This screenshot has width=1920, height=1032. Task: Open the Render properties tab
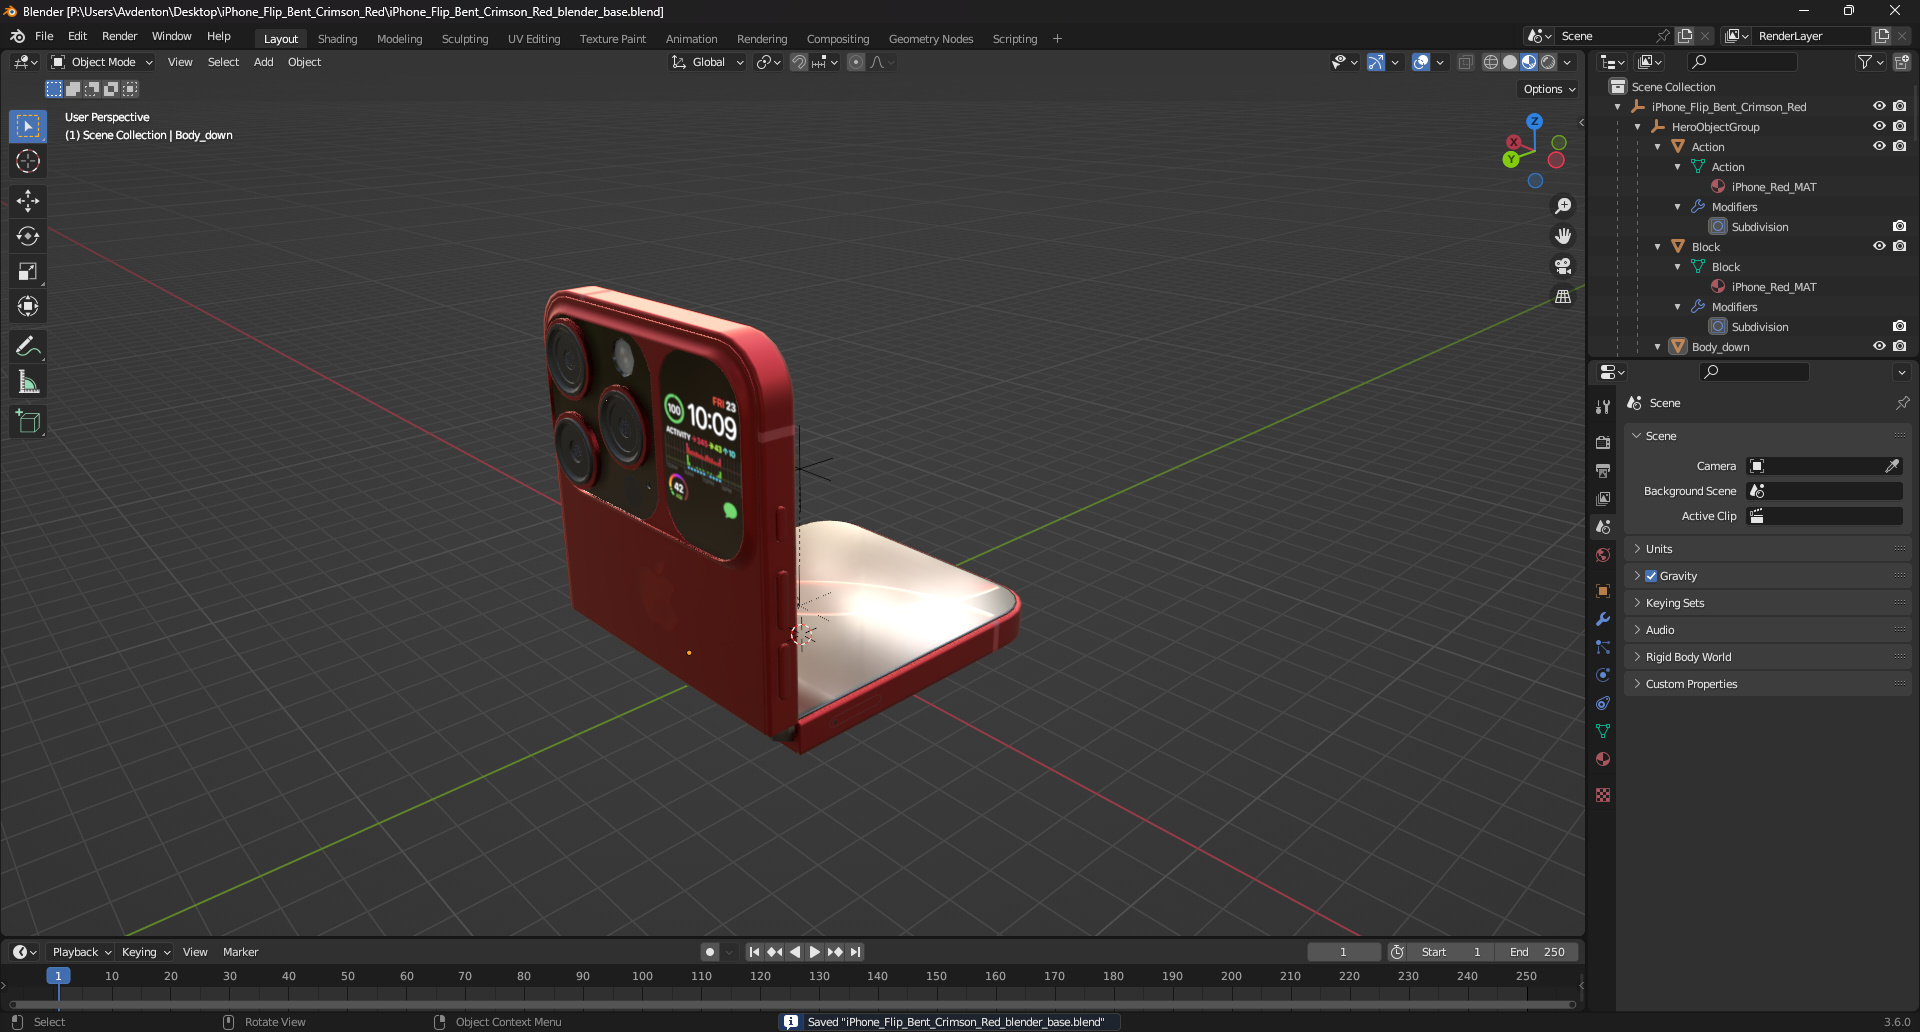point(1603,442)
